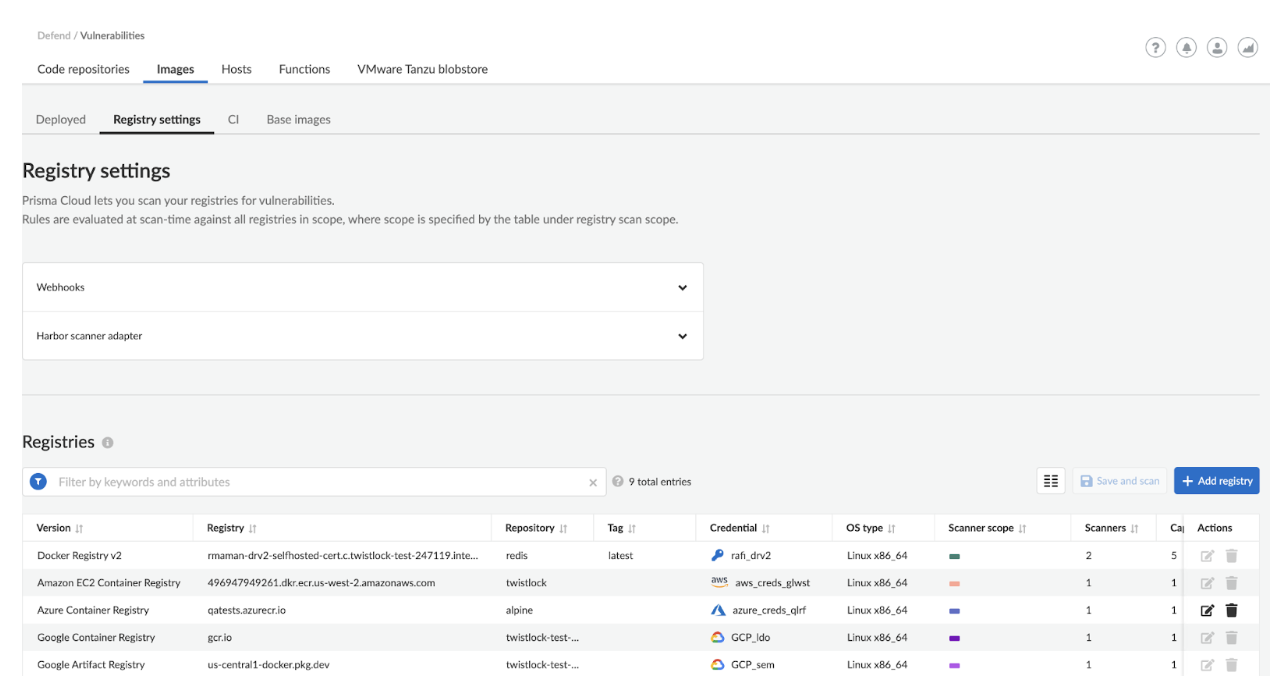This screenshot has width=1272, height=690.
Task: Click the blue filter funnel icon
Action: pyautogui.click(x=38, y=482)
